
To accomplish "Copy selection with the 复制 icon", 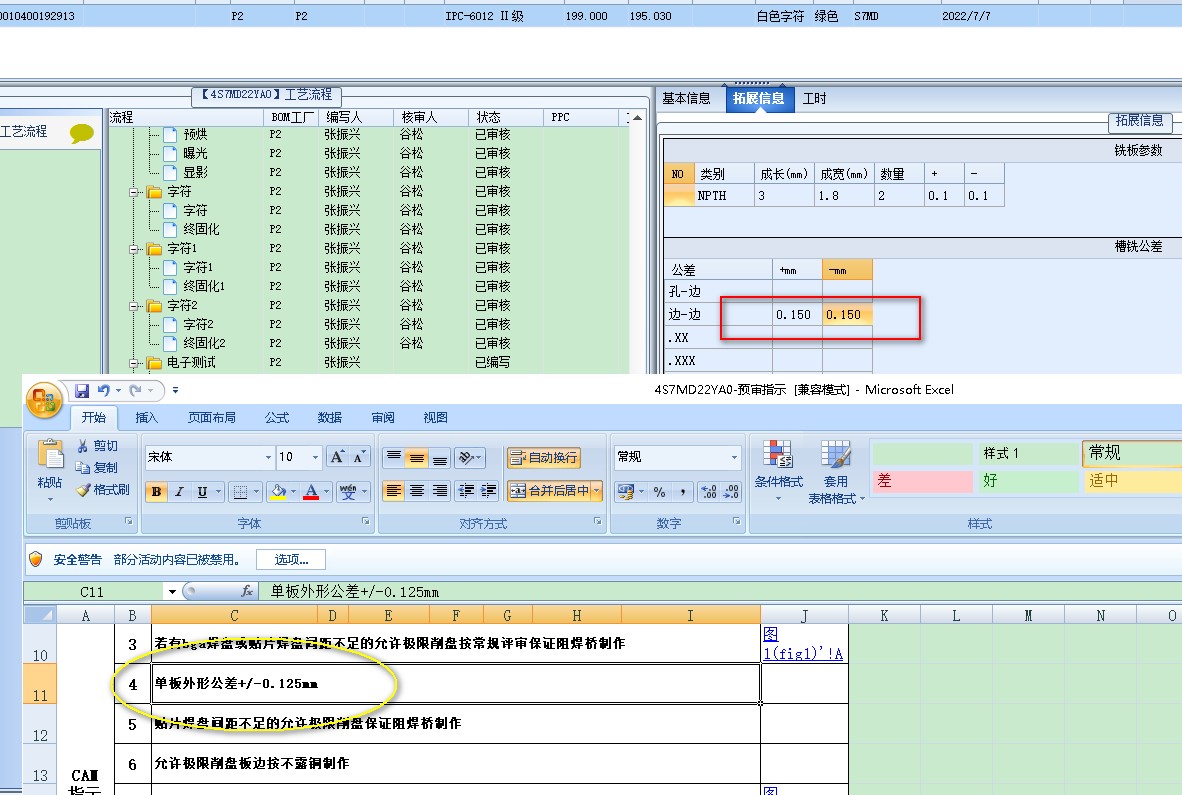I will coord(97,468).
